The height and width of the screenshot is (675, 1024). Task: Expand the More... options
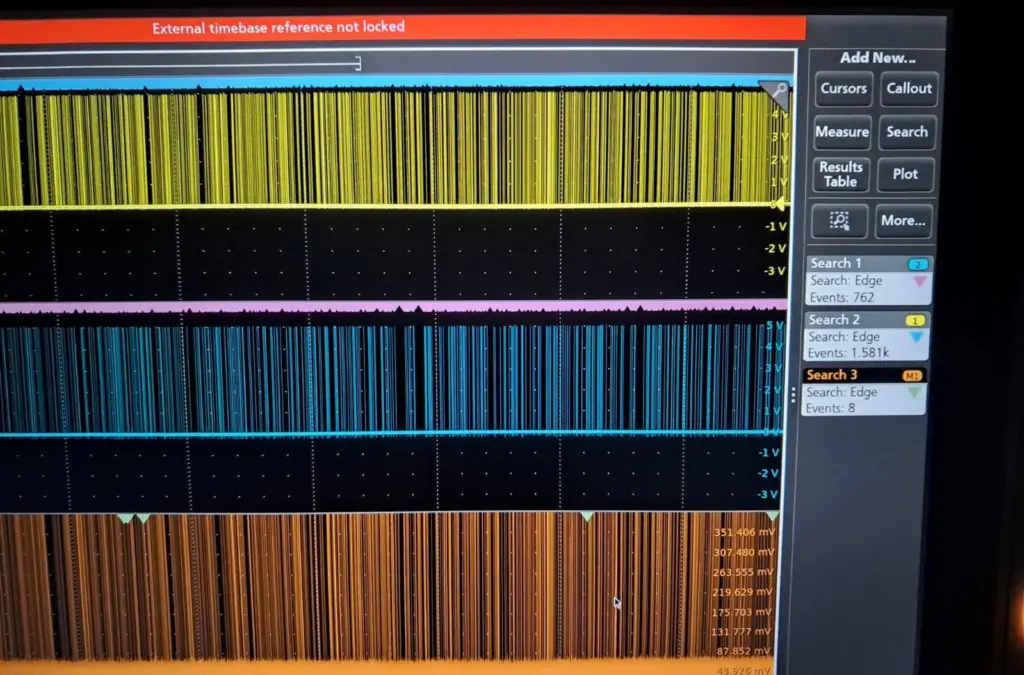[x=904, y=220]
